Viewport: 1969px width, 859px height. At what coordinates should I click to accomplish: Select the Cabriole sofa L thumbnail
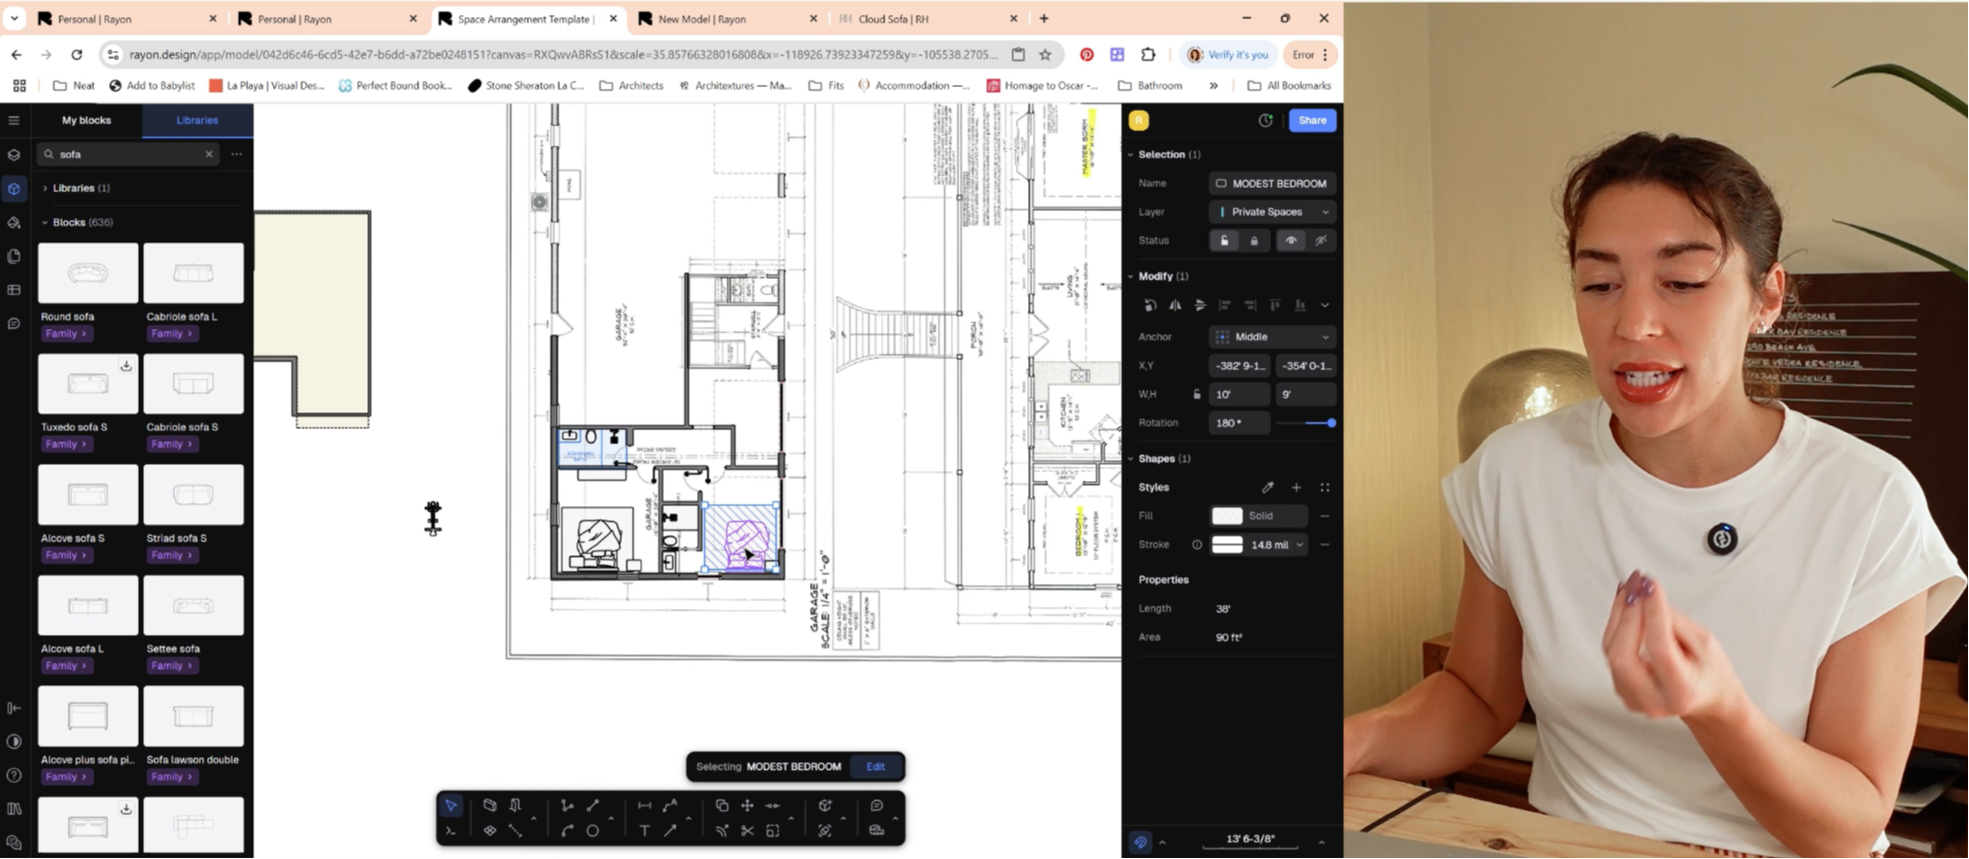193,273
